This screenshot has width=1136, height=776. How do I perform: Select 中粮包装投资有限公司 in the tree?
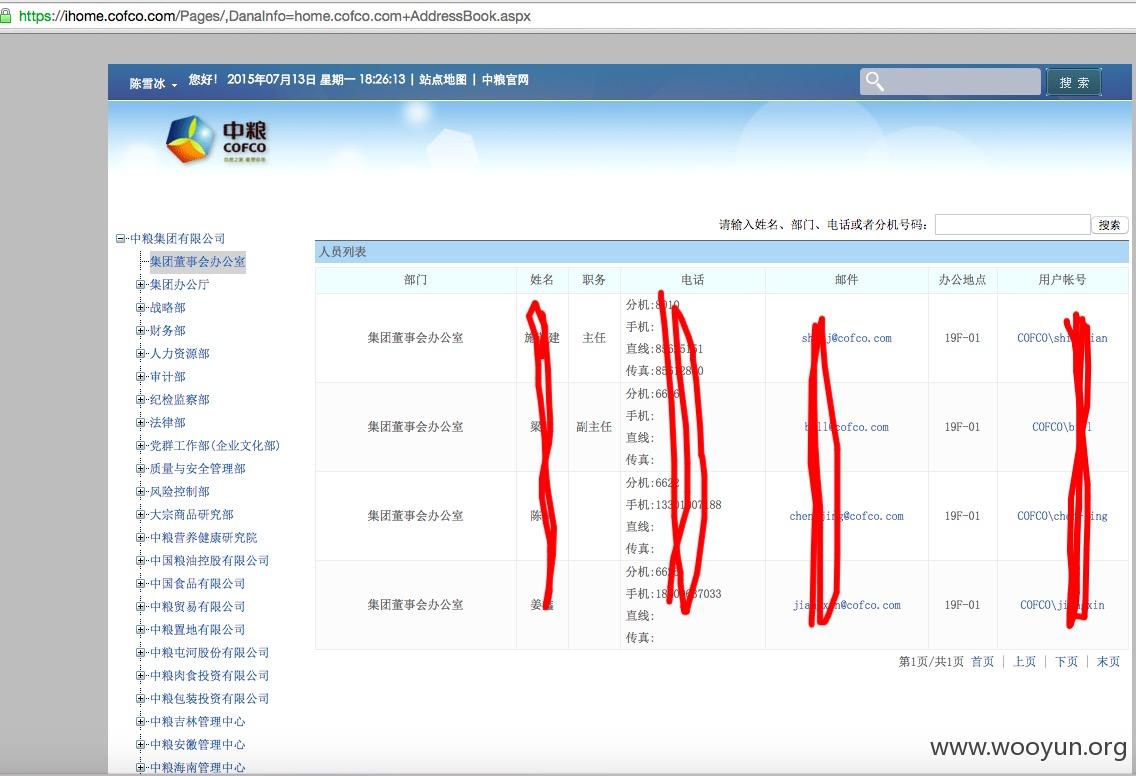(209, 698)
